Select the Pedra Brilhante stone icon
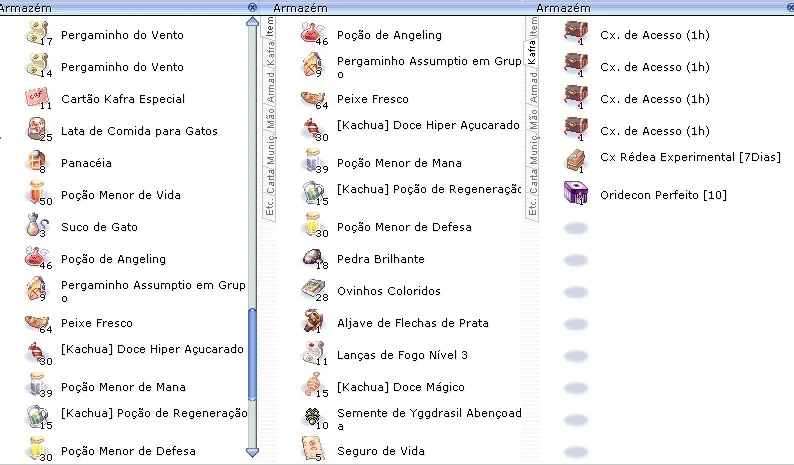The image size is (794, 465). pyautogui.click(x=314, y=257)
